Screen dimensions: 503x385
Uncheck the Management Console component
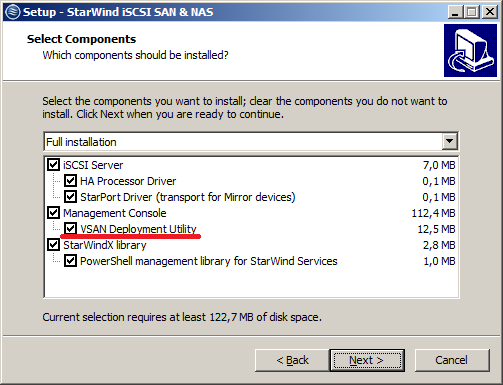[x=53, y=213]
